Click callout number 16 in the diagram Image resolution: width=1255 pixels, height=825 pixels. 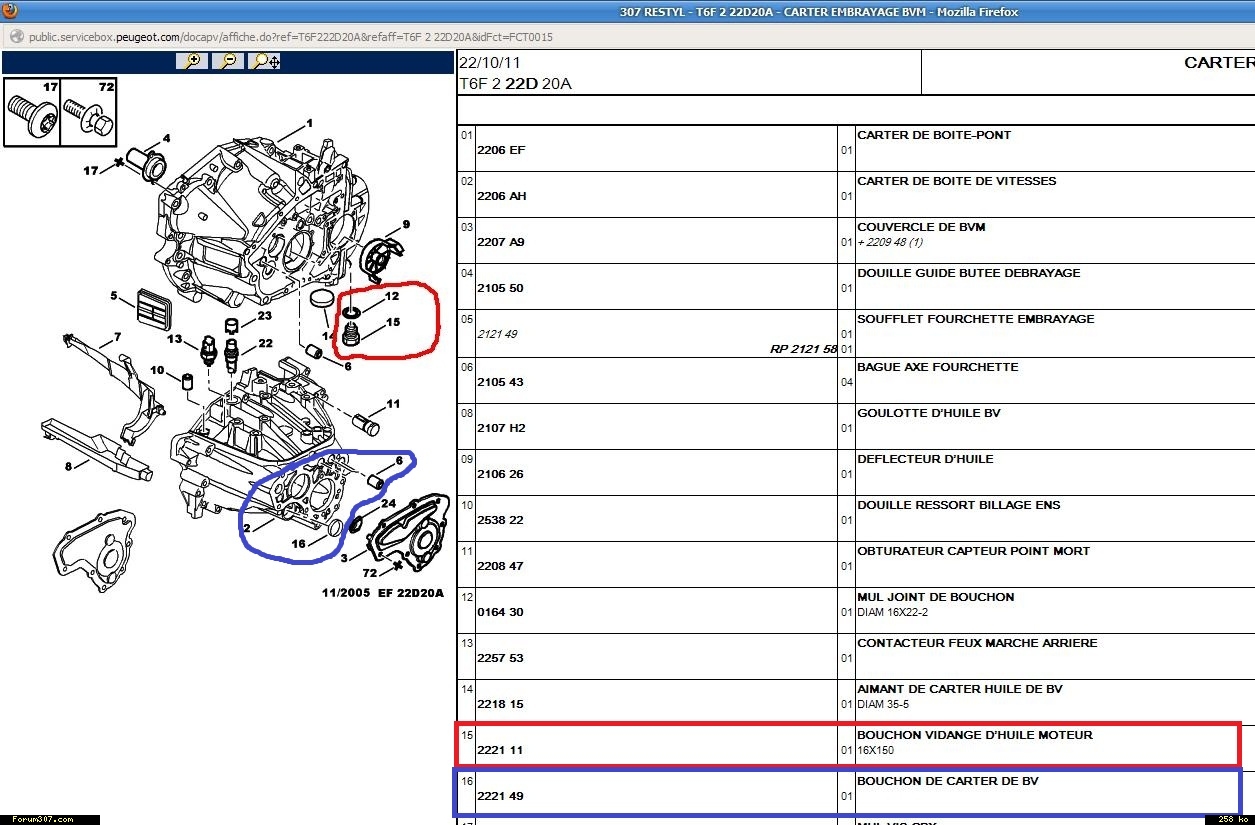click(298, 544)
